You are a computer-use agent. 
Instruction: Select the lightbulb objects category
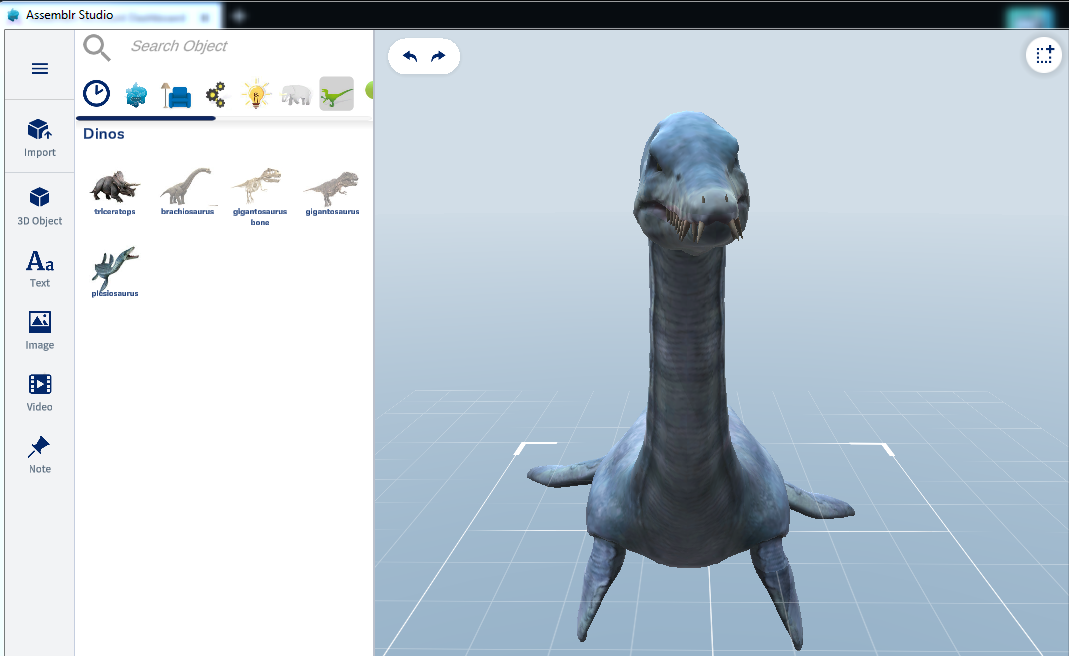[255, 93]
